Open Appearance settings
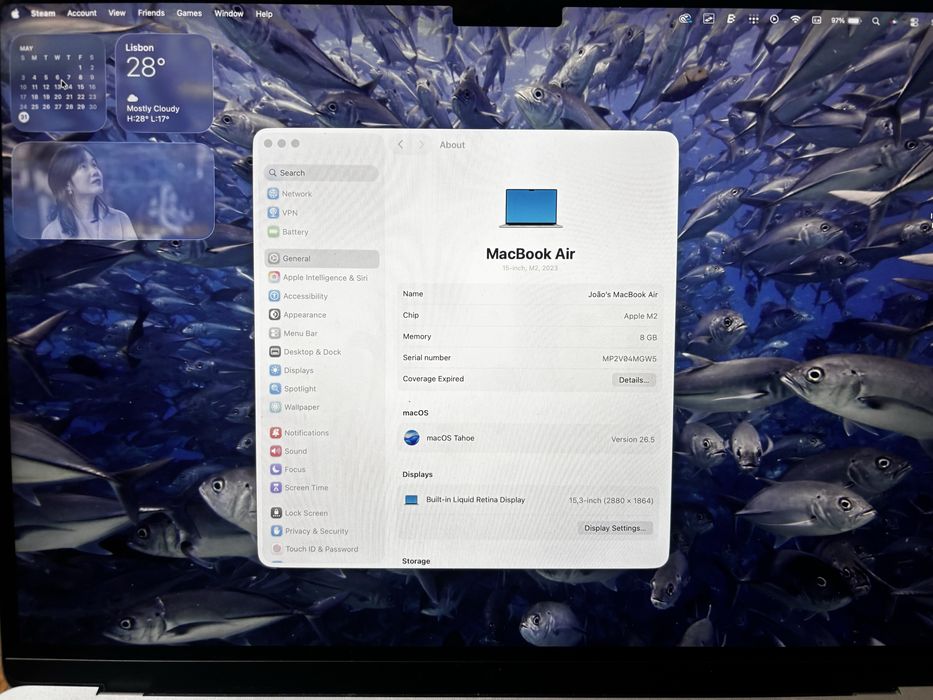933x700 pixels. click(298, 314)
